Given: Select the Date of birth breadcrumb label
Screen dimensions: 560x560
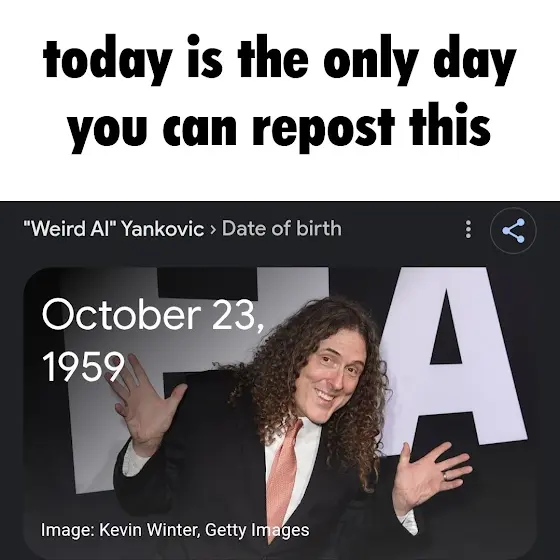Looking at the screenshot, I should click(282, 229).
